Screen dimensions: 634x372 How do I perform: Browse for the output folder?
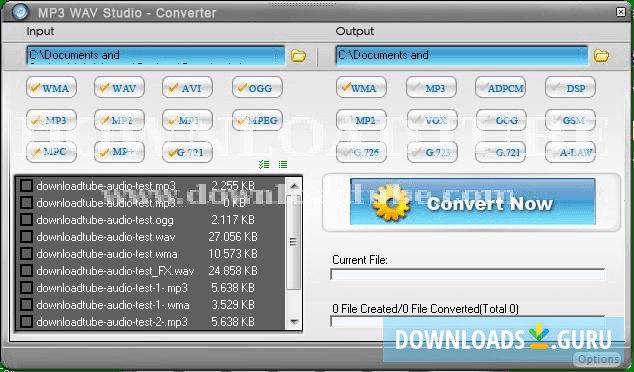point(601,55)
